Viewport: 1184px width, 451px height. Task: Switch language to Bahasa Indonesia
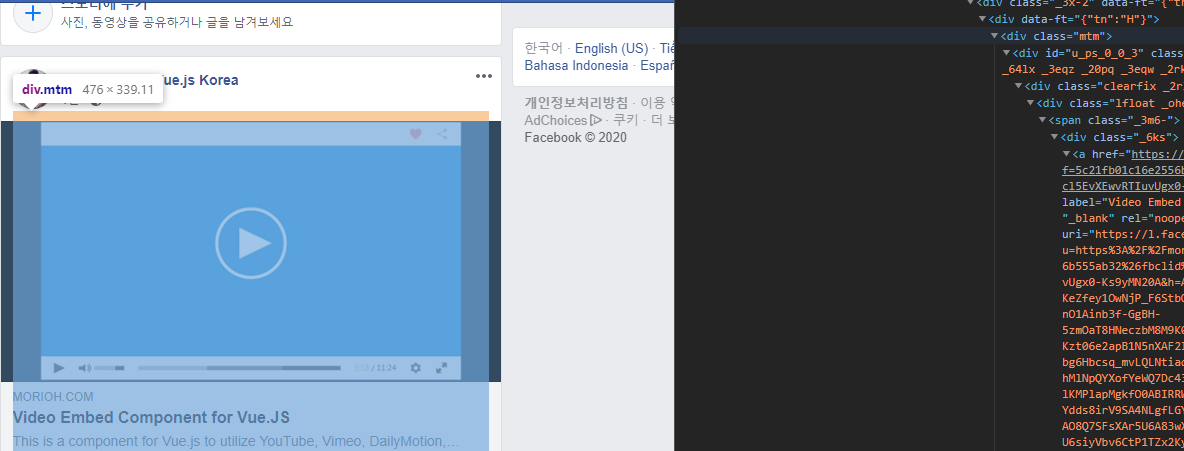coord(576,66)
